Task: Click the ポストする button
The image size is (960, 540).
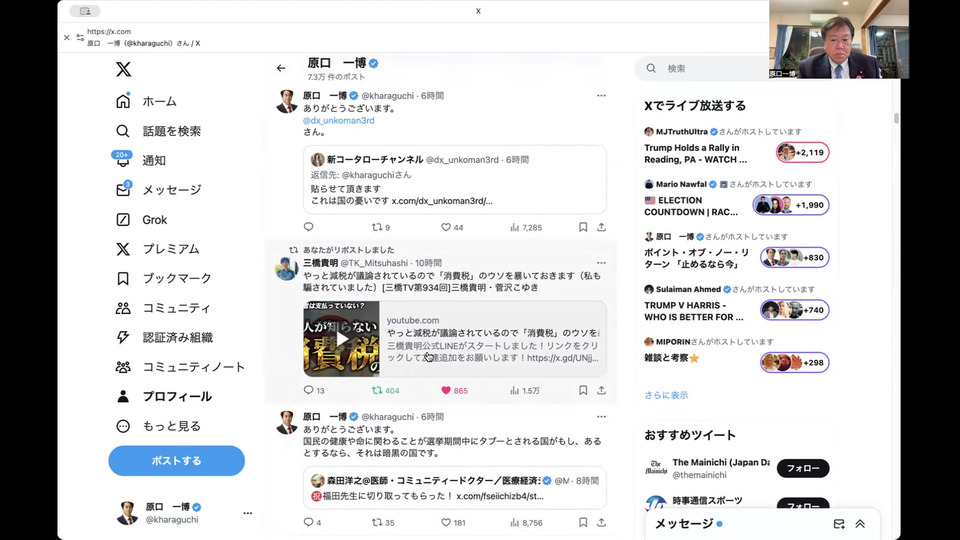Action: [176, 460]
